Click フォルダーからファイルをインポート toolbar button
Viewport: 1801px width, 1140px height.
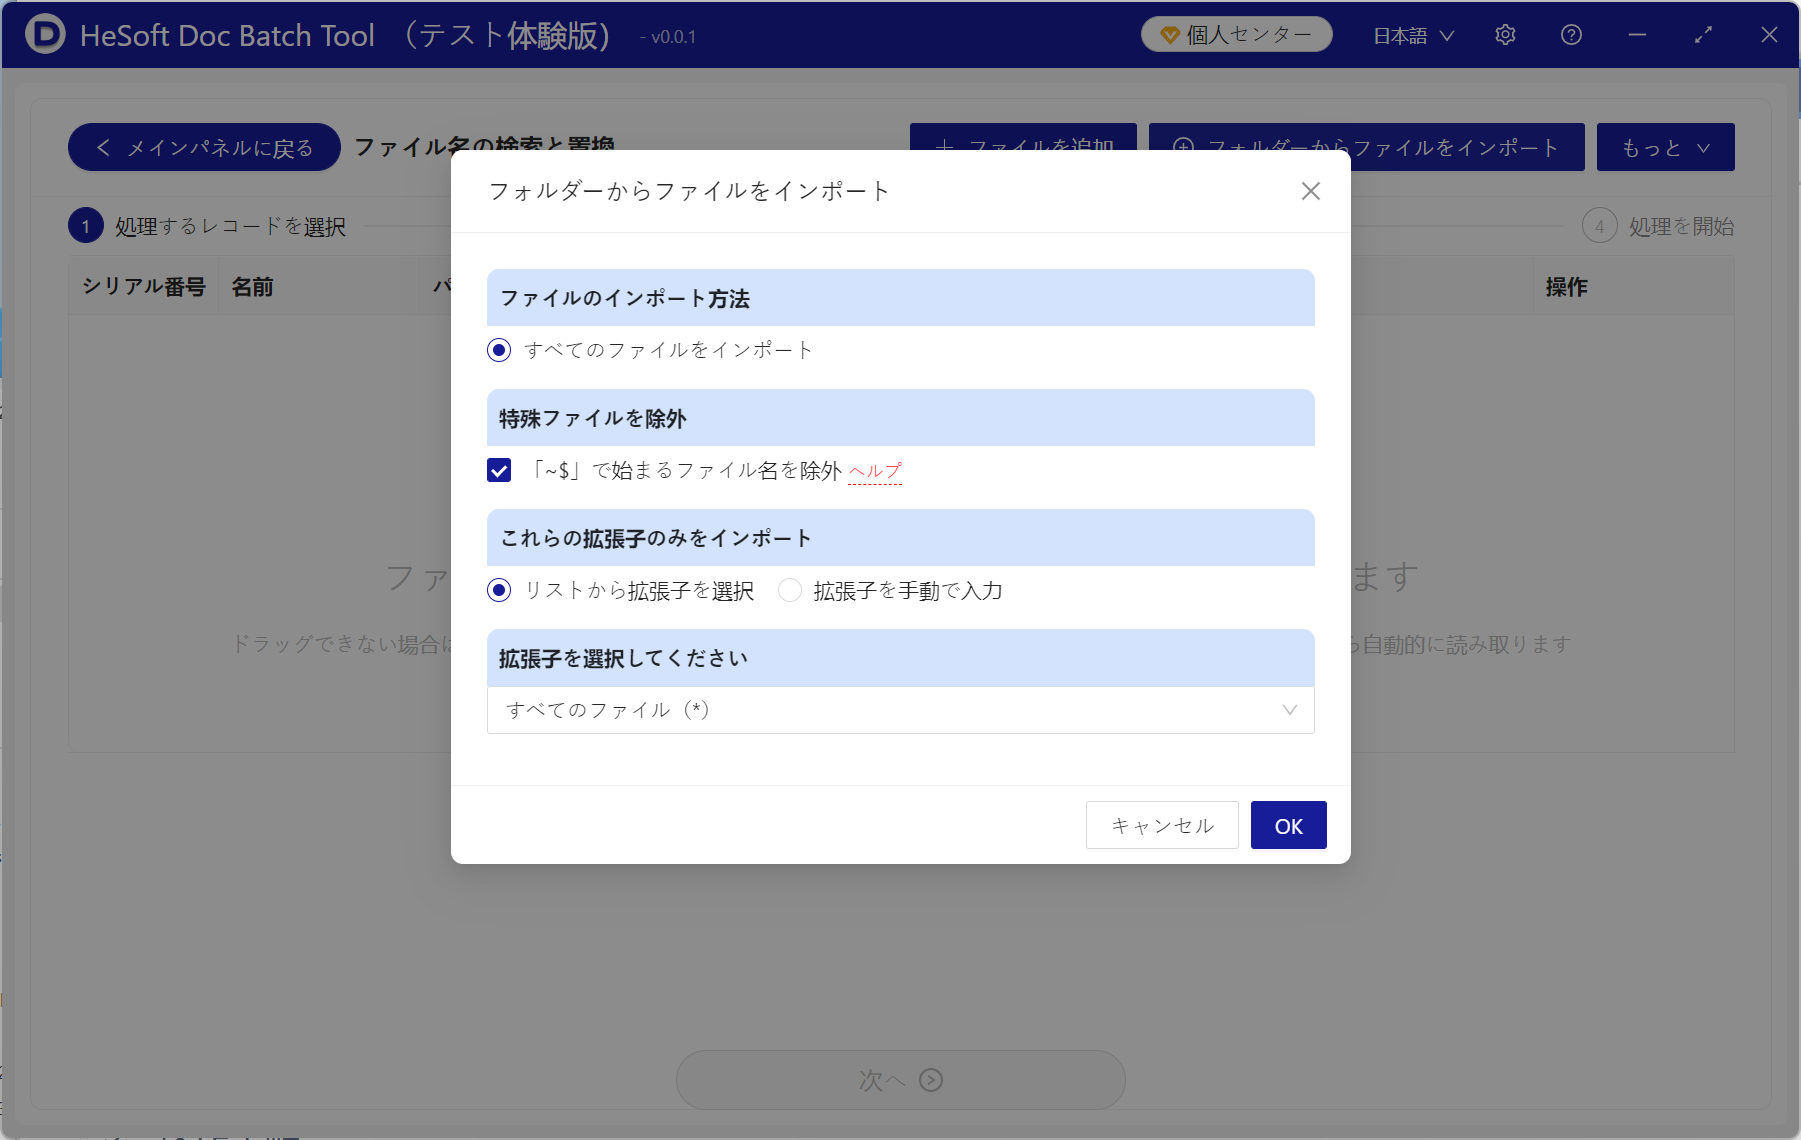pyautogui.click(x=1367, y=147)
